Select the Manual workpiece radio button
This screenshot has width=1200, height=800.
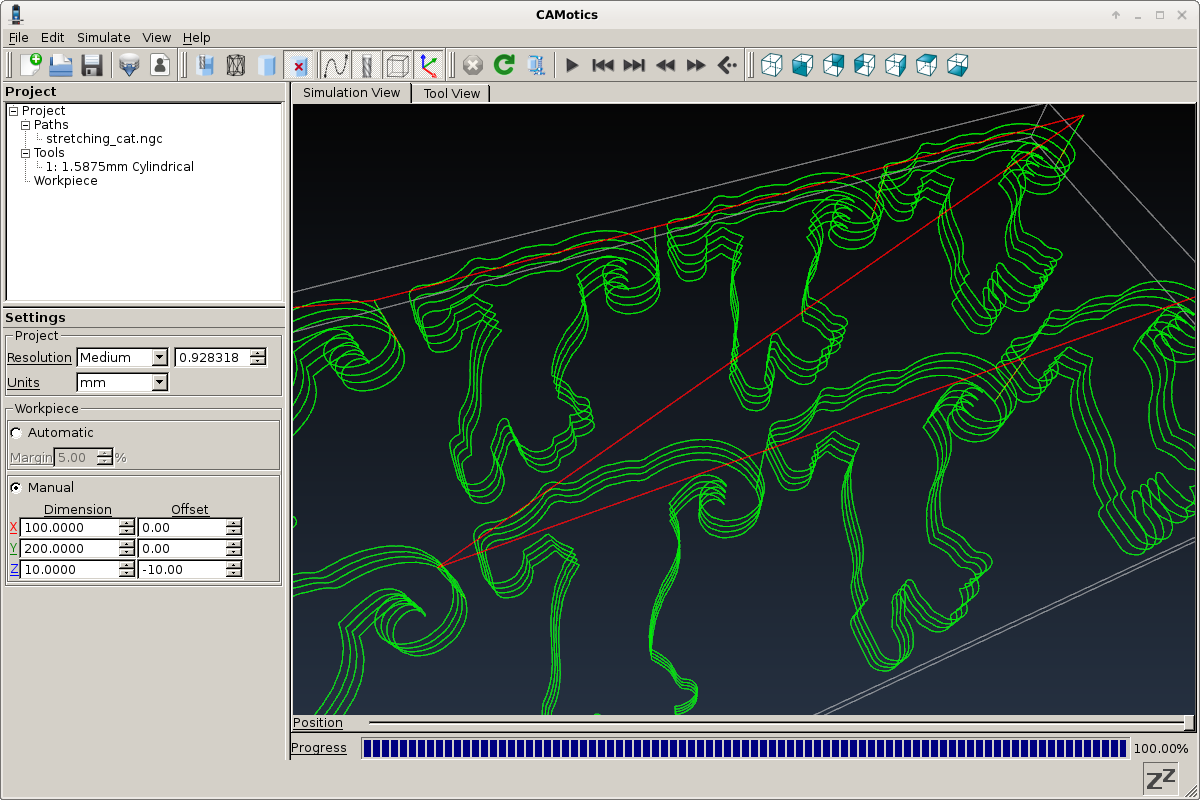coord(15,487)
